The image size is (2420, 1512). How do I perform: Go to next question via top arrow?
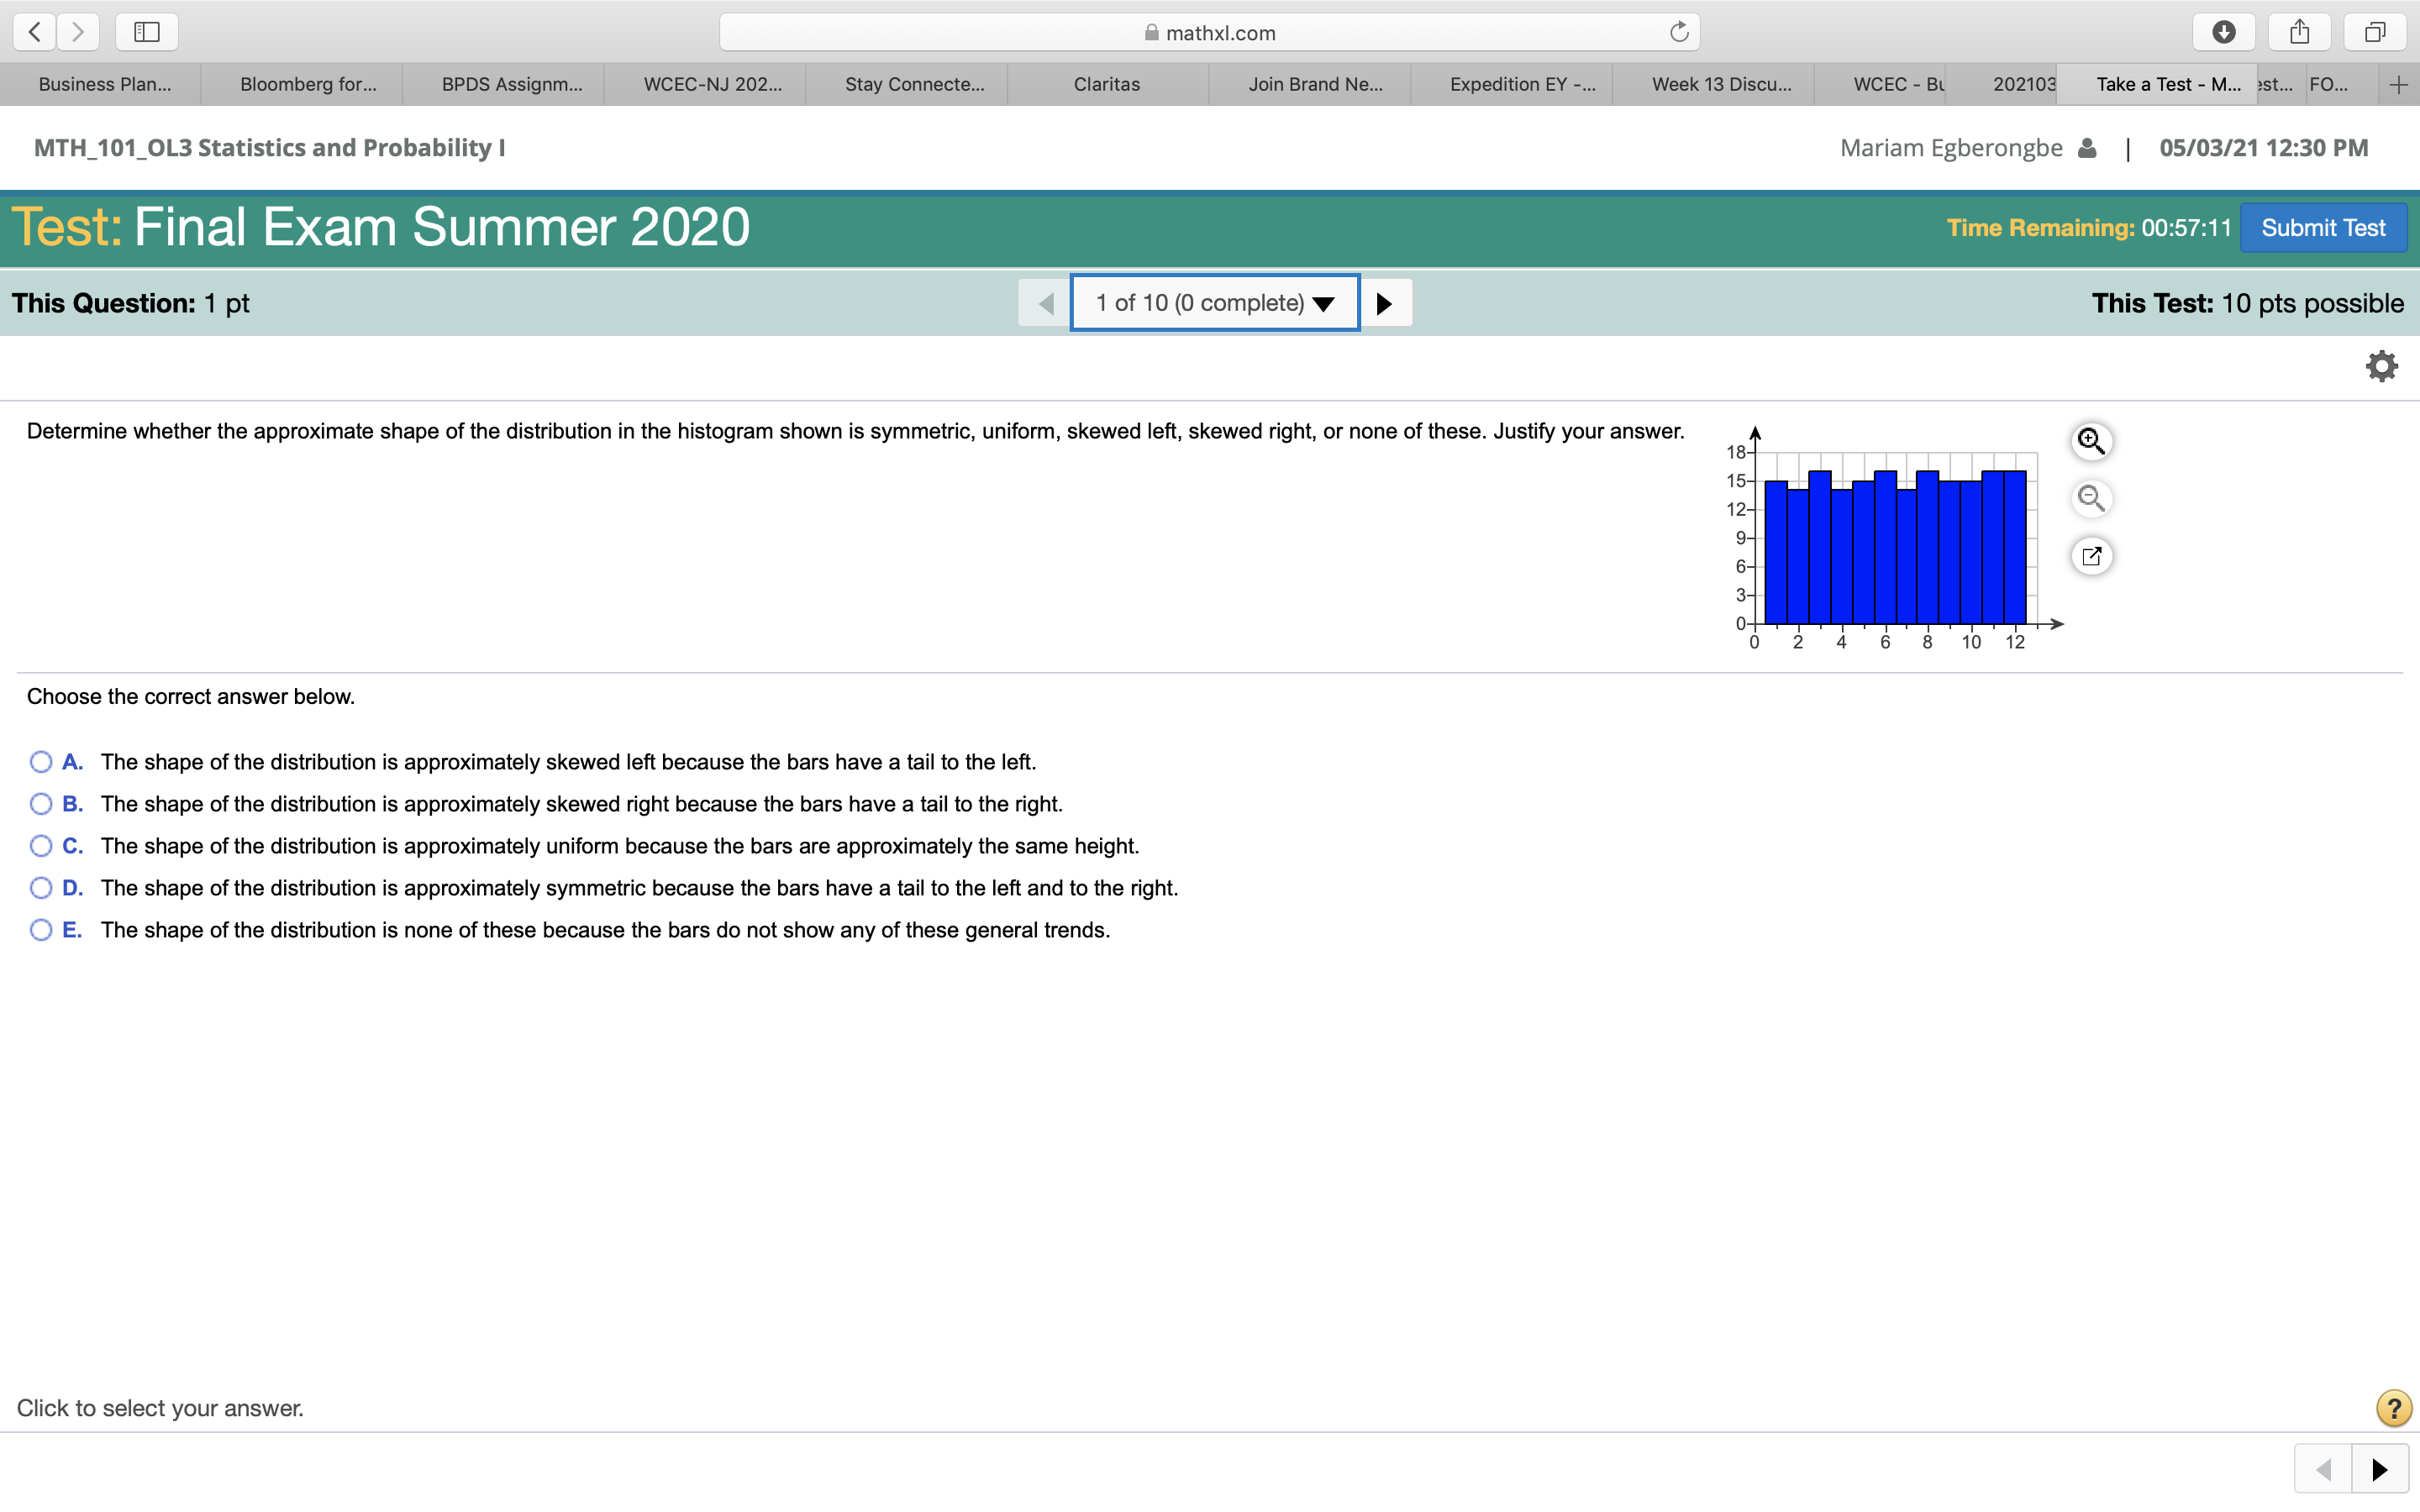click(x=1385, y=303)
